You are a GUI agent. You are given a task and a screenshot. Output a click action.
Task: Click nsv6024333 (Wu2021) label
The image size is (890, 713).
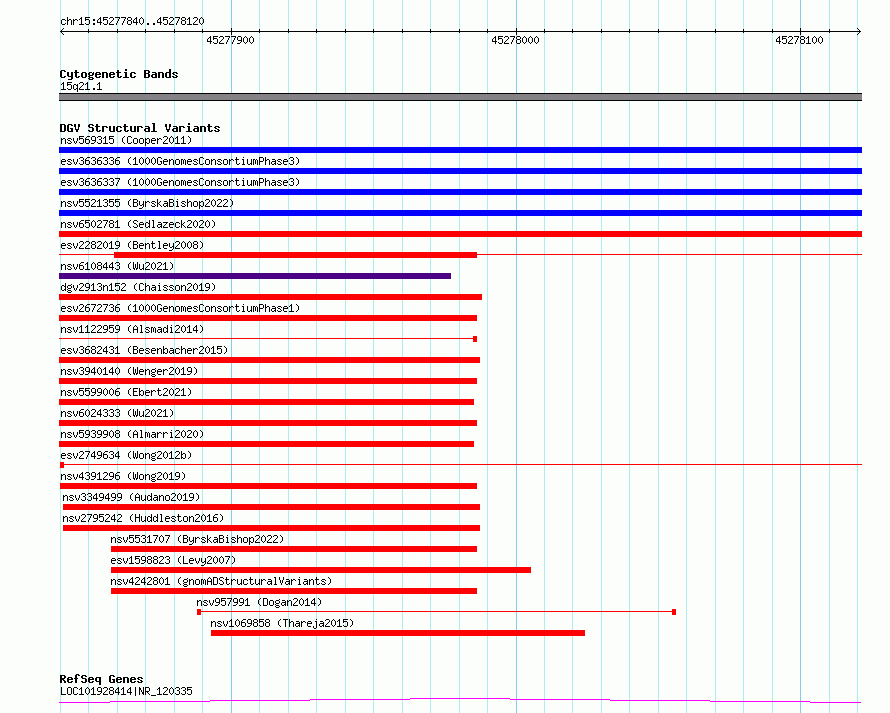pyautogui.click(x=117, y=413)
